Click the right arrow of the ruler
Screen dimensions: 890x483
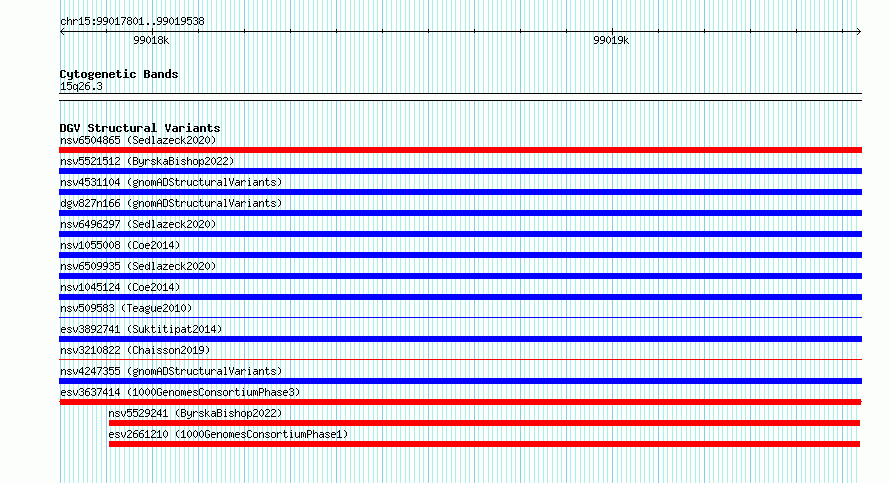pyautogui.click(x=859, y=32)
